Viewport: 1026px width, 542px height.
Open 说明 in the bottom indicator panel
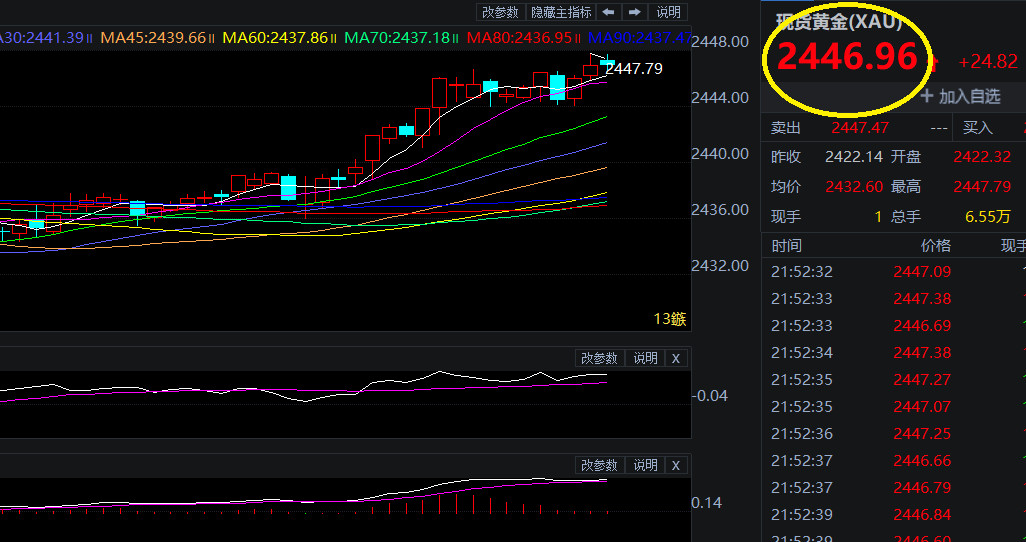[645, 465]
